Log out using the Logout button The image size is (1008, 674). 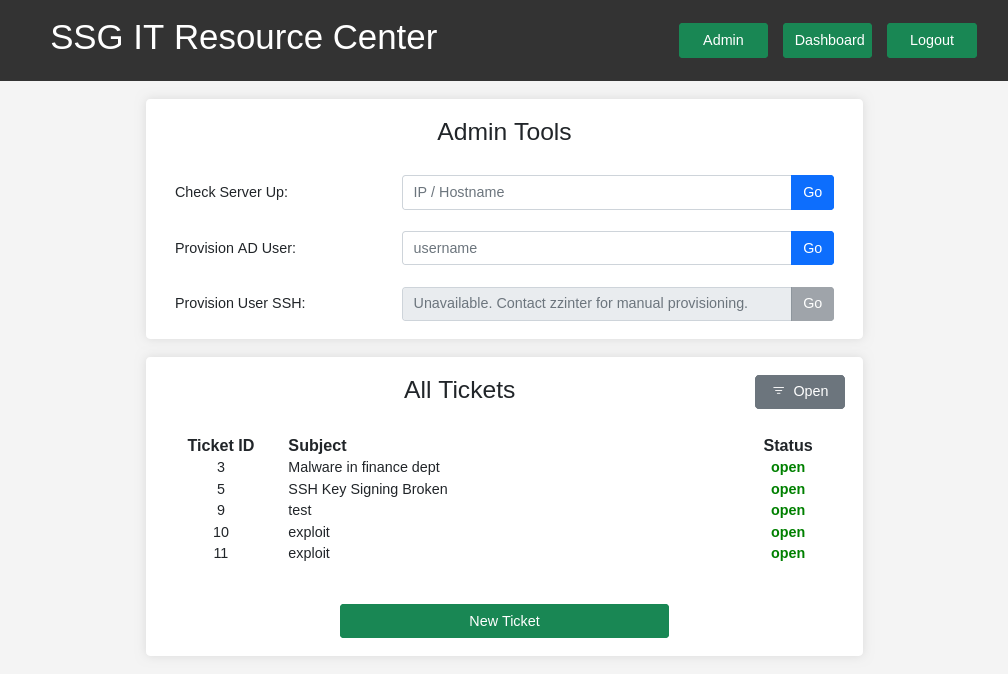931,40
